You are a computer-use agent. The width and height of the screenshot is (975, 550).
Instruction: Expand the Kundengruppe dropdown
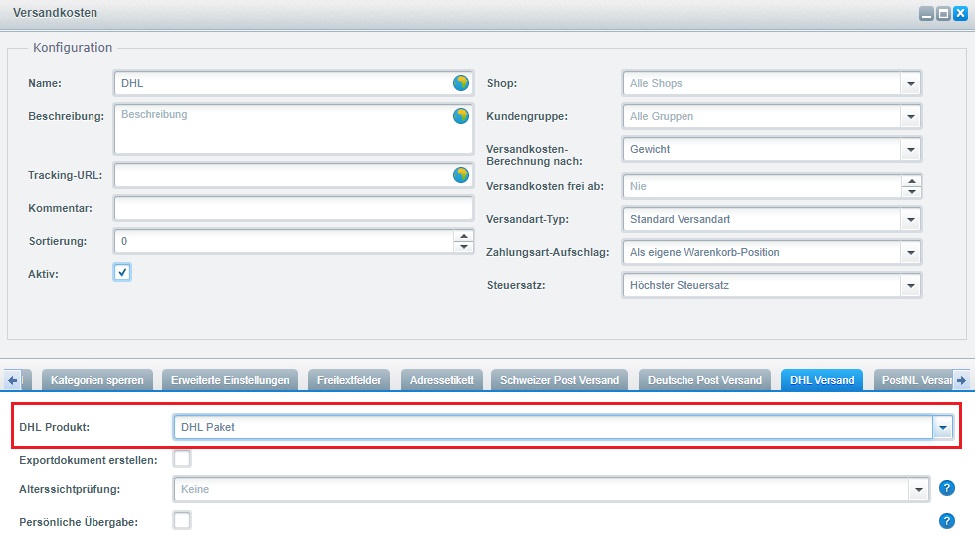tap(910, 116)
